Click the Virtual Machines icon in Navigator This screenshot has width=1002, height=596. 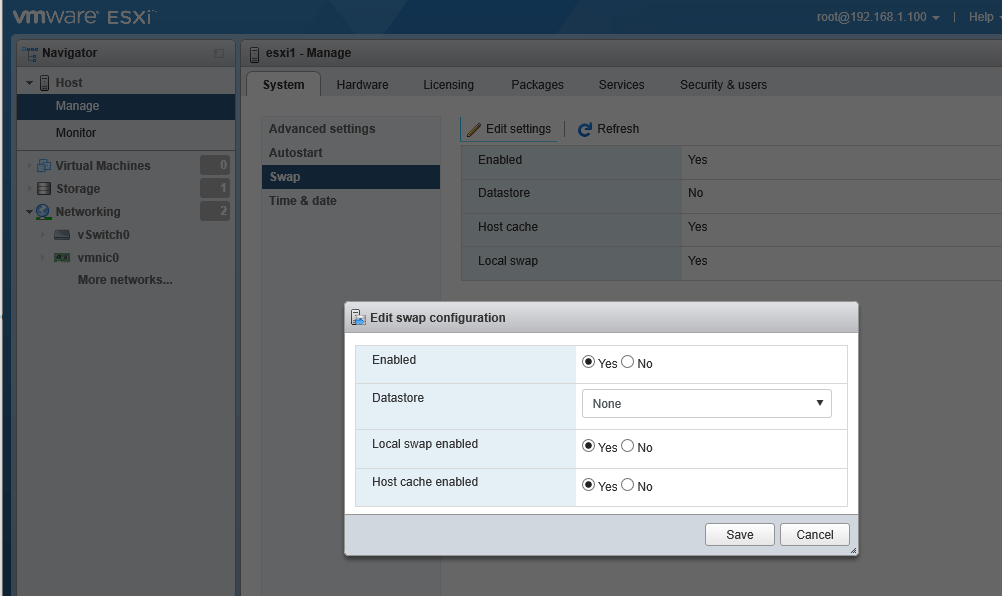click(x=44, y=166)
